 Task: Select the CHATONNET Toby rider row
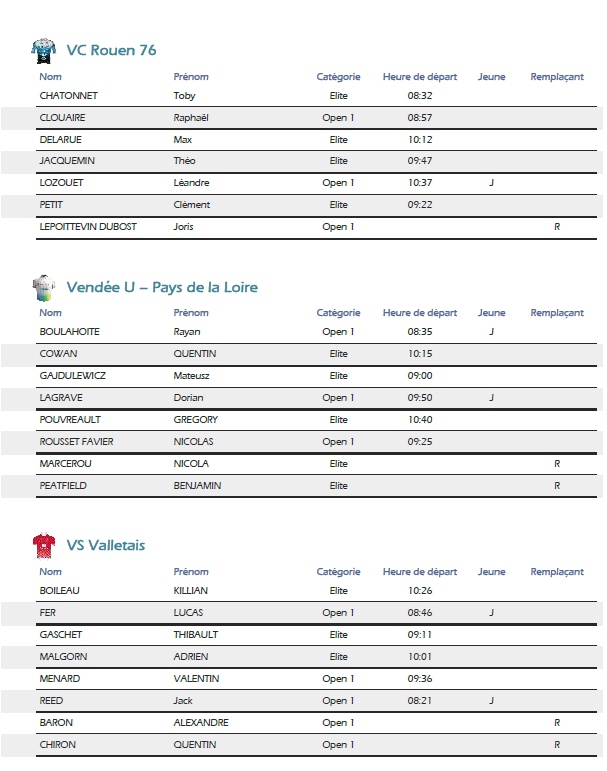316,96
